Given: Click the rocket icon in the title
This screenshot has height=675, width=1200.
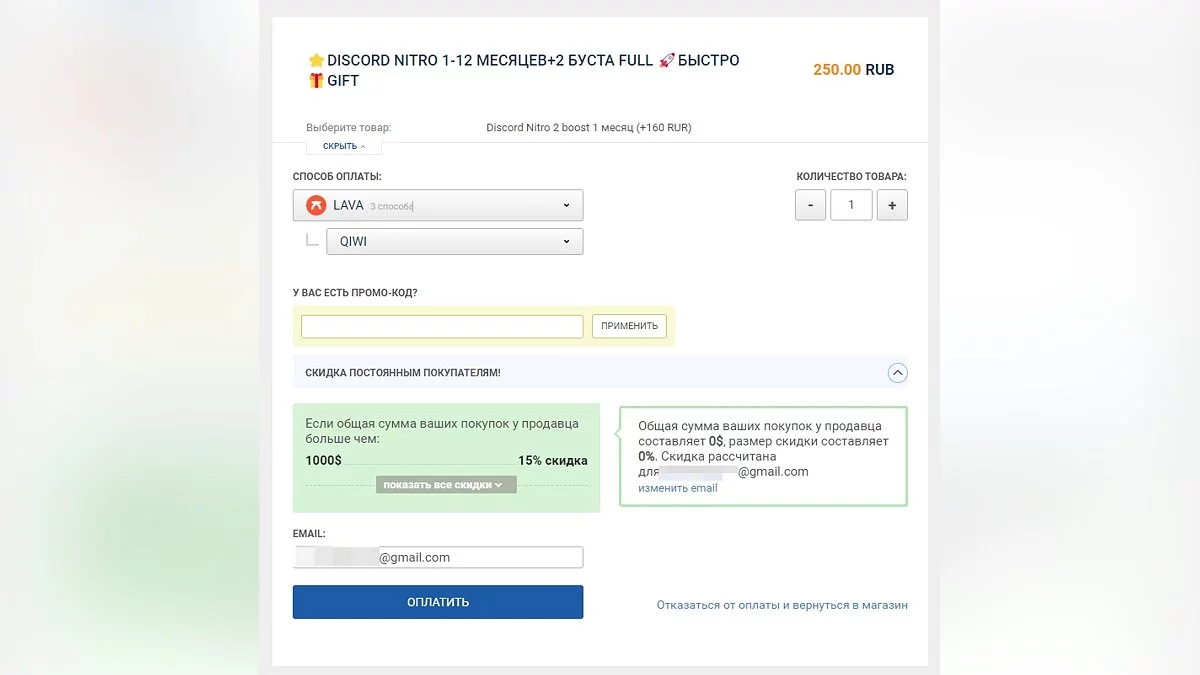Looking at the screenshot, I should point(667,61).
